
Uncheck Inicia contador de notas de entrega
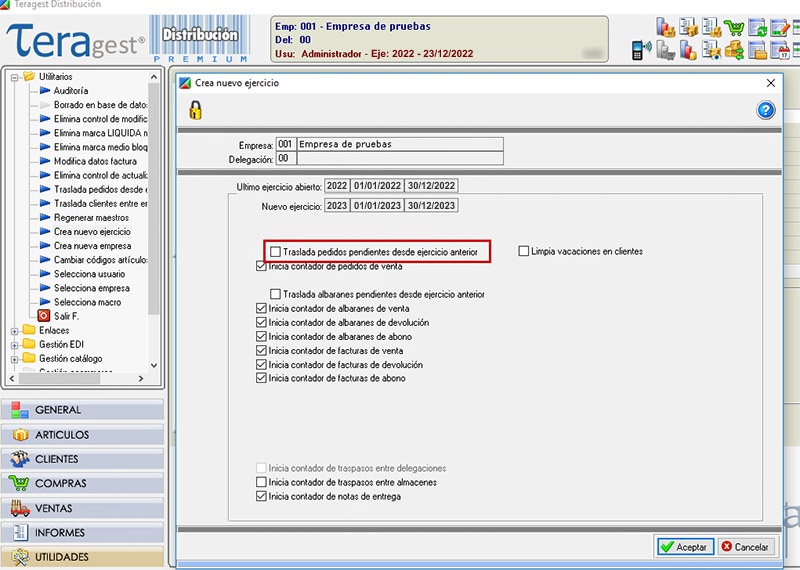261,496
